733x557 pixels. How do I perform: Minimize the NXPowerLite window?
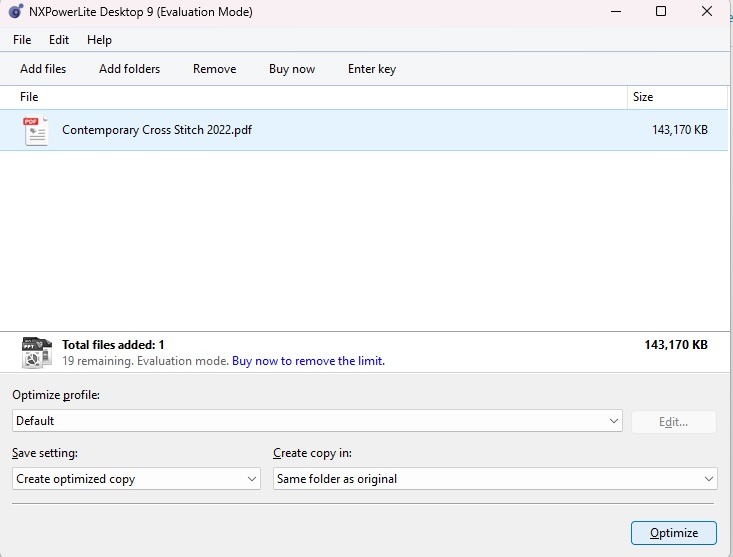click(x=616, y=11)
